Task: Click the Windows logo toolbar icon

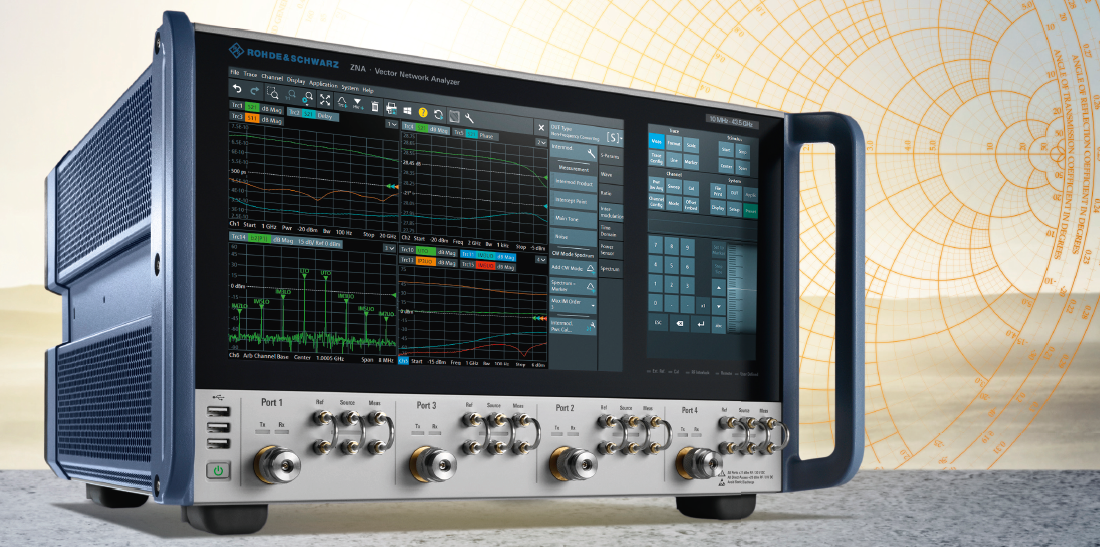Action: (408, 111)
